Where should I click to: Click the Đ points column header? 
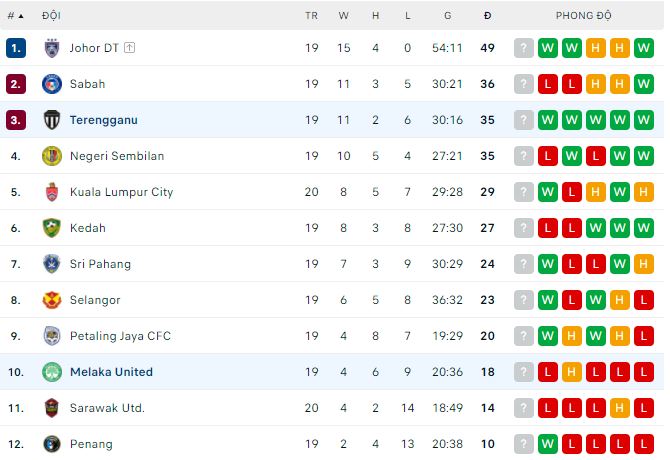pyautogui.click(x=487, y=16)
